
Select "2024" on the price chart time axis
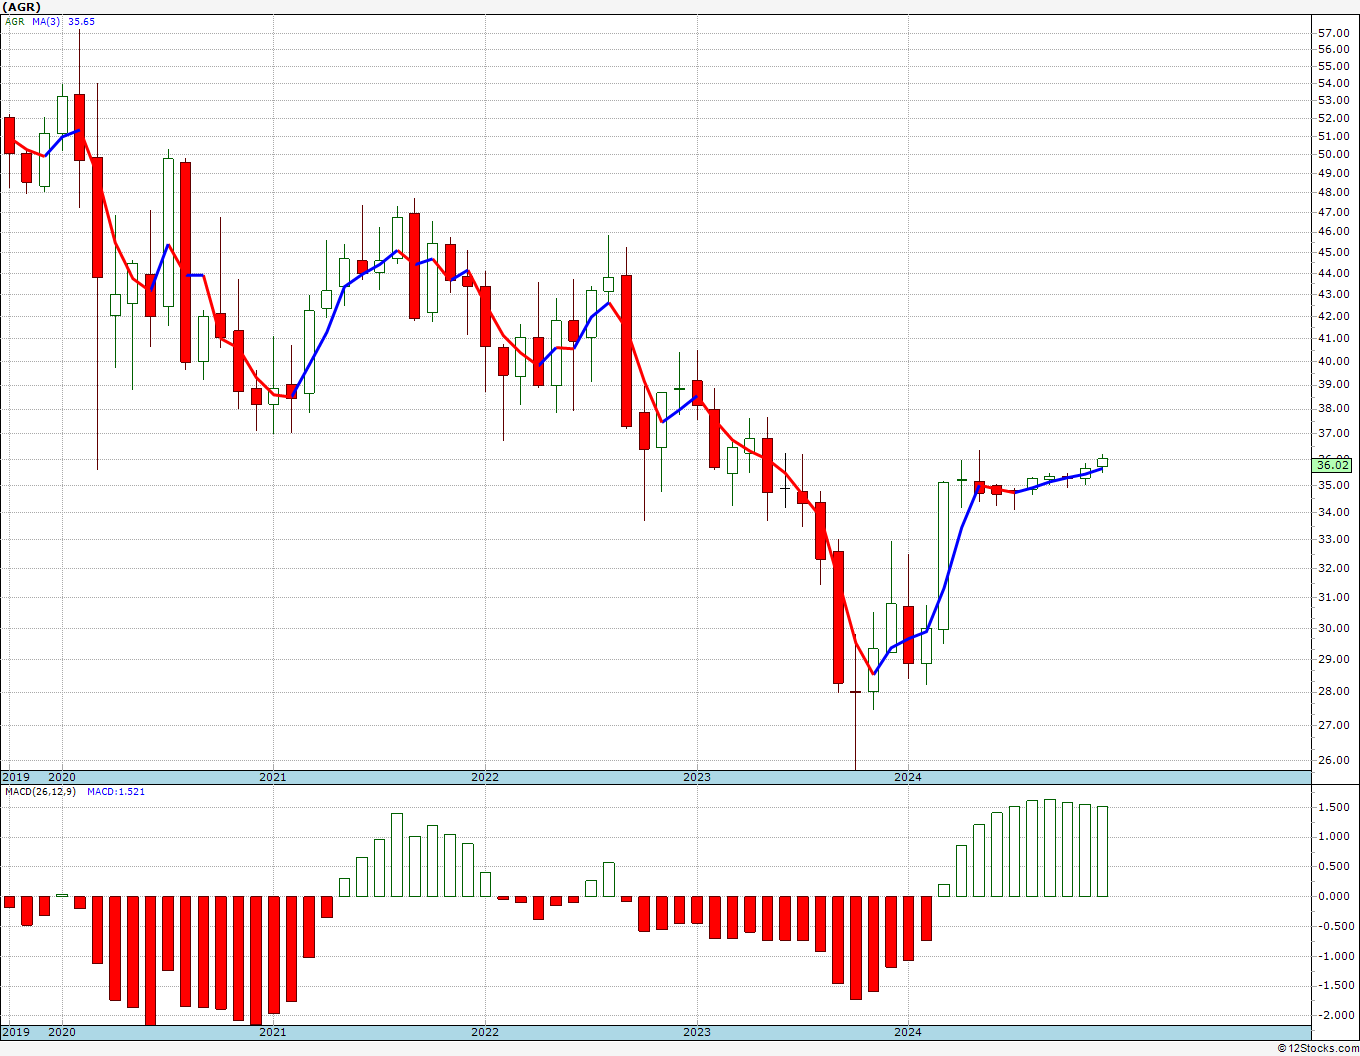(x=908, y=777)
